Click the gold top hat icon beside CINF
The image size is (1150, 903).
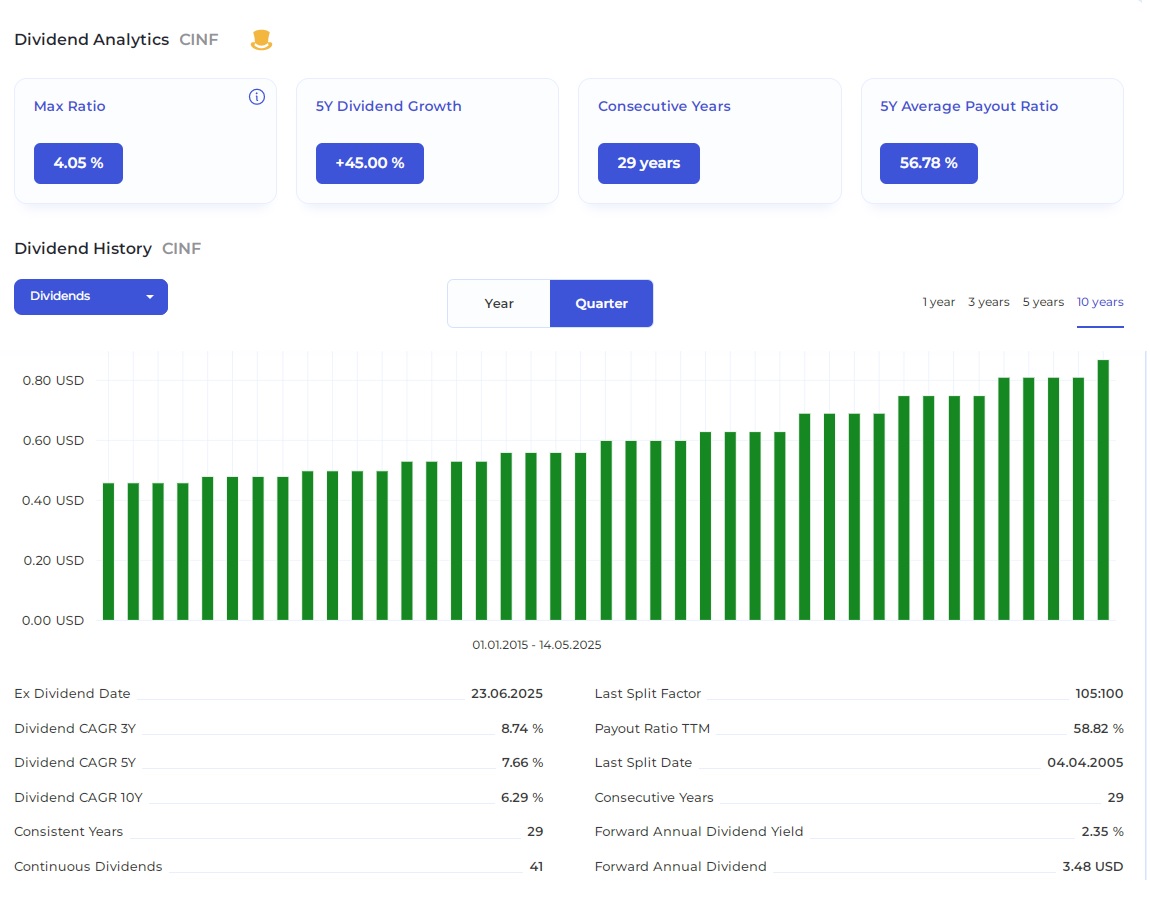tap(261, 40)
